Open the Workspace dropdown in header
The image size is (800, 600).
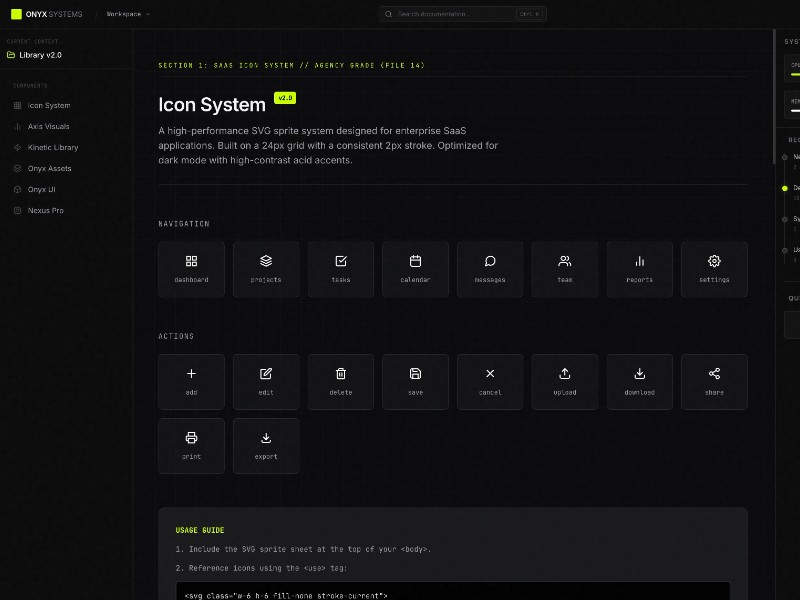click(129, 14)
